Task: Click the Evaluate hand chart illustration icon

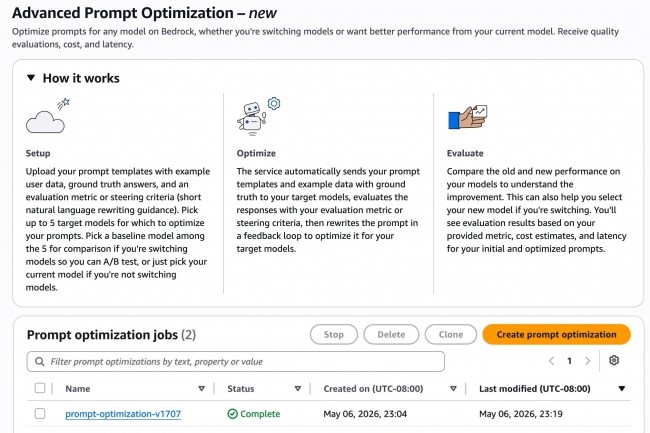Action: pos(468,117)
